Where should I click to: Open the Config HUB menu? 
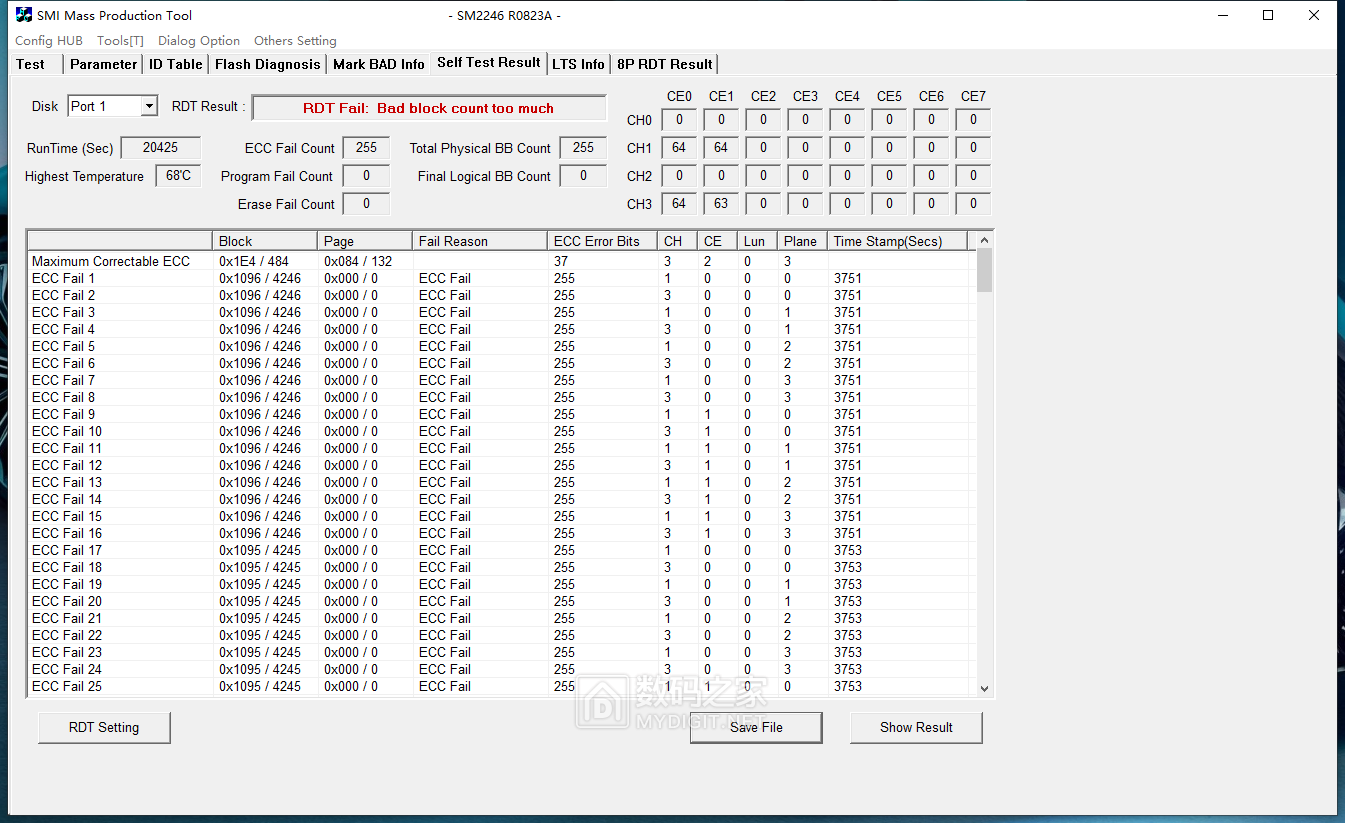(x=49, y=41)
